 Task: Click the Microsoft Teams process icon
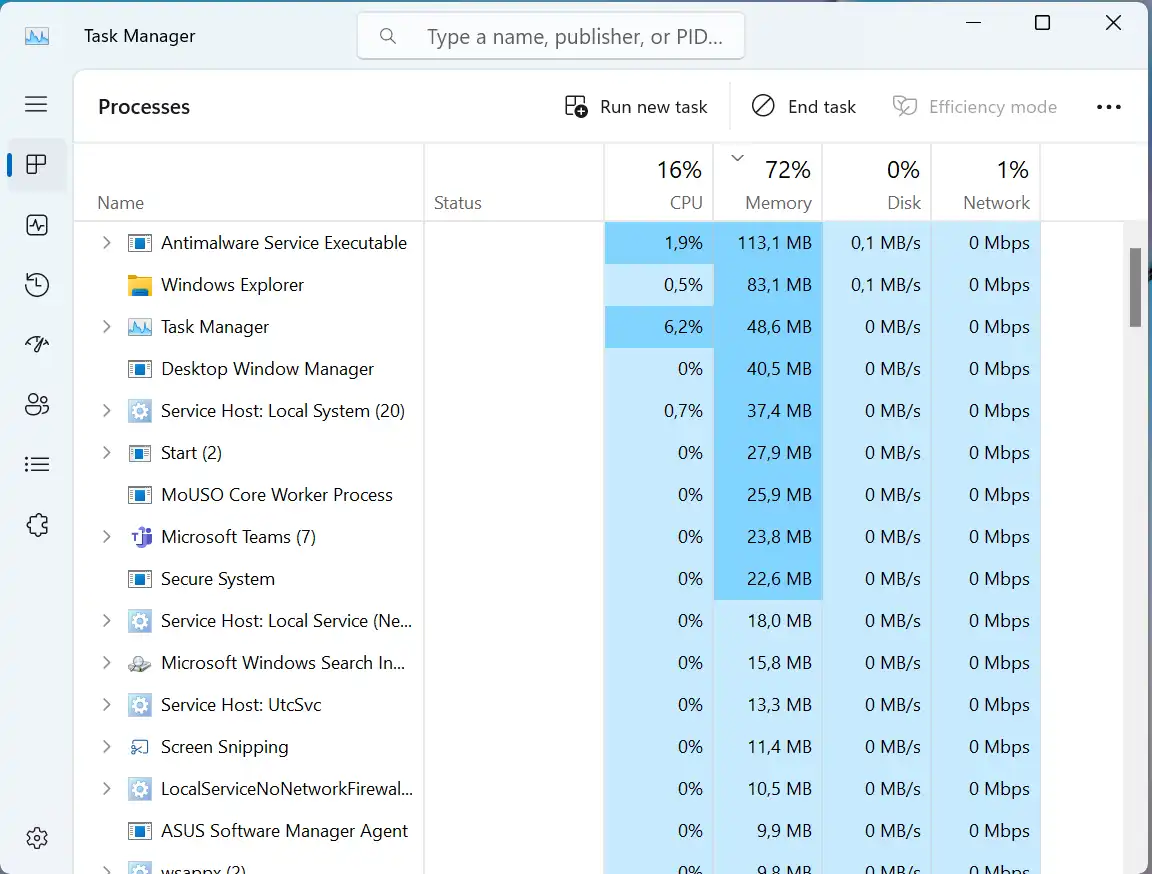pos(140,537)
